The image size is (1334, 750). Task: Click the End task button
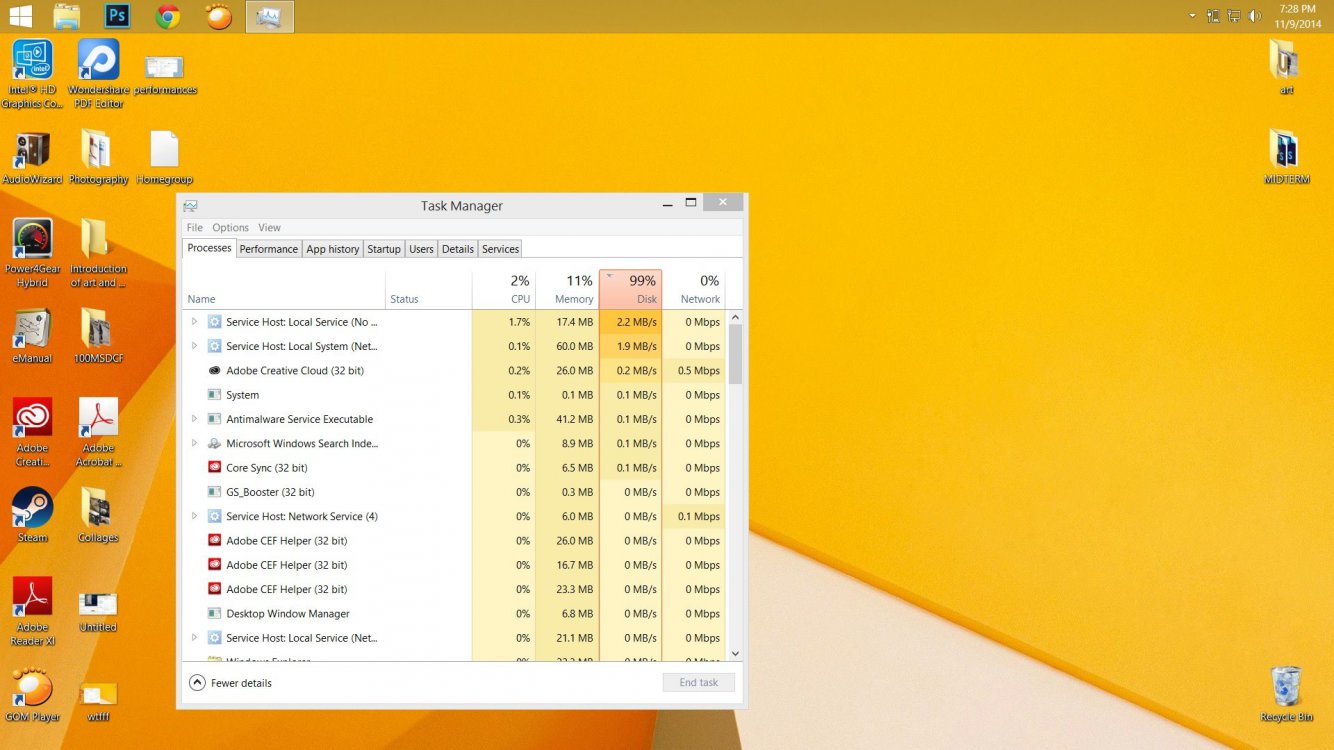pos(699,682)
